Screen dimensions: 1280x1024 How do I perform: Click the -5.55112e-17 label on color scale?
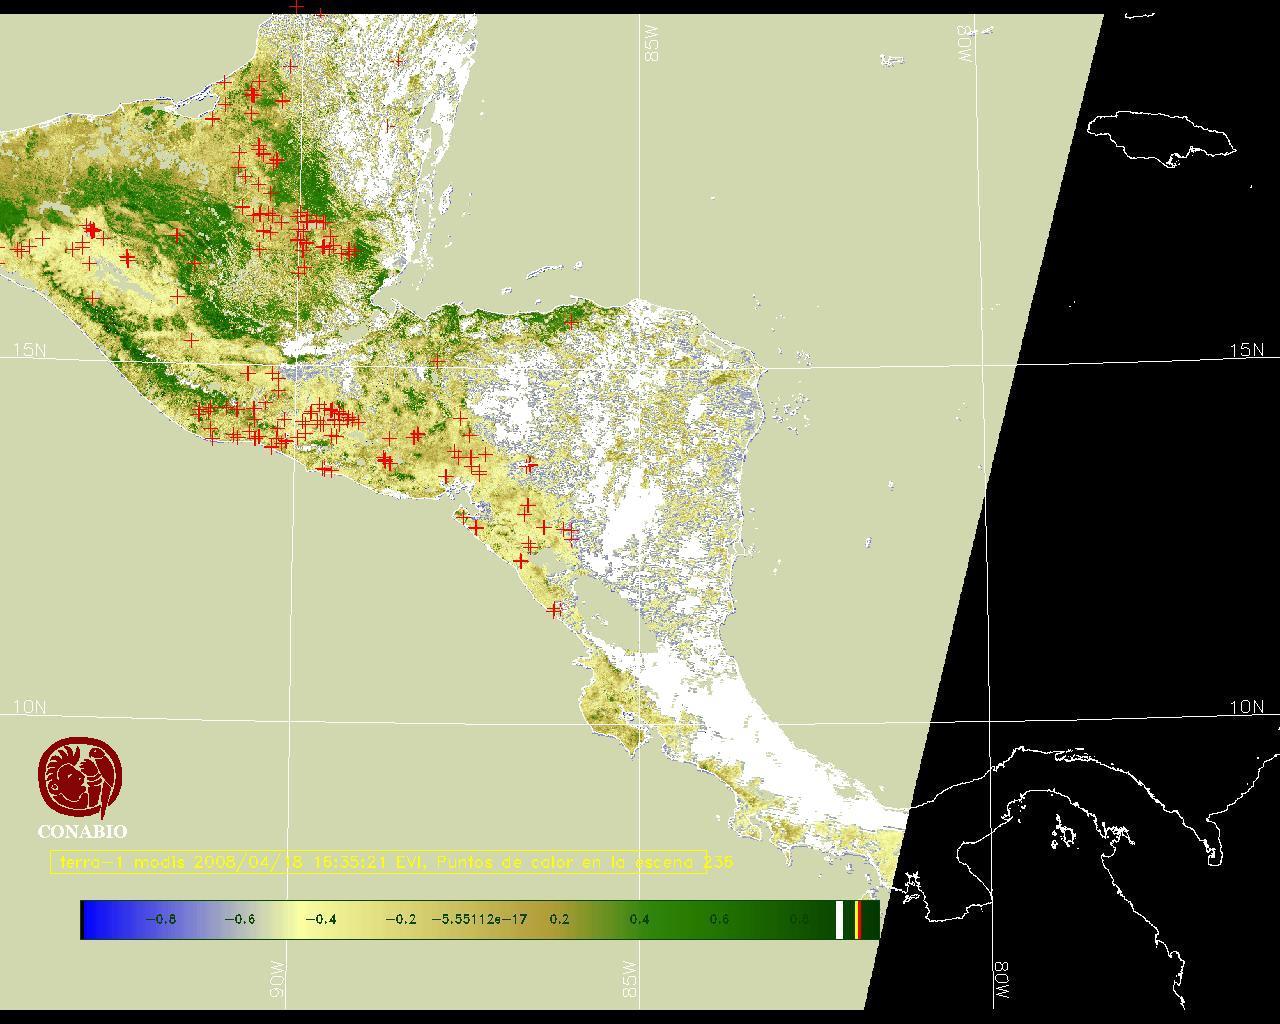point(479,919)
